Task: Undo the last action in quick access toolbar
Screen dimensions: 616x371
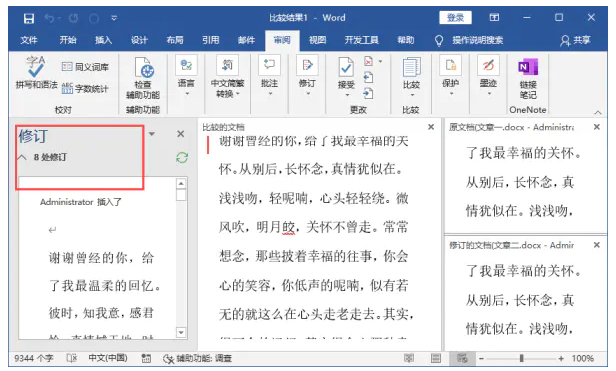Action: [49, 18]
